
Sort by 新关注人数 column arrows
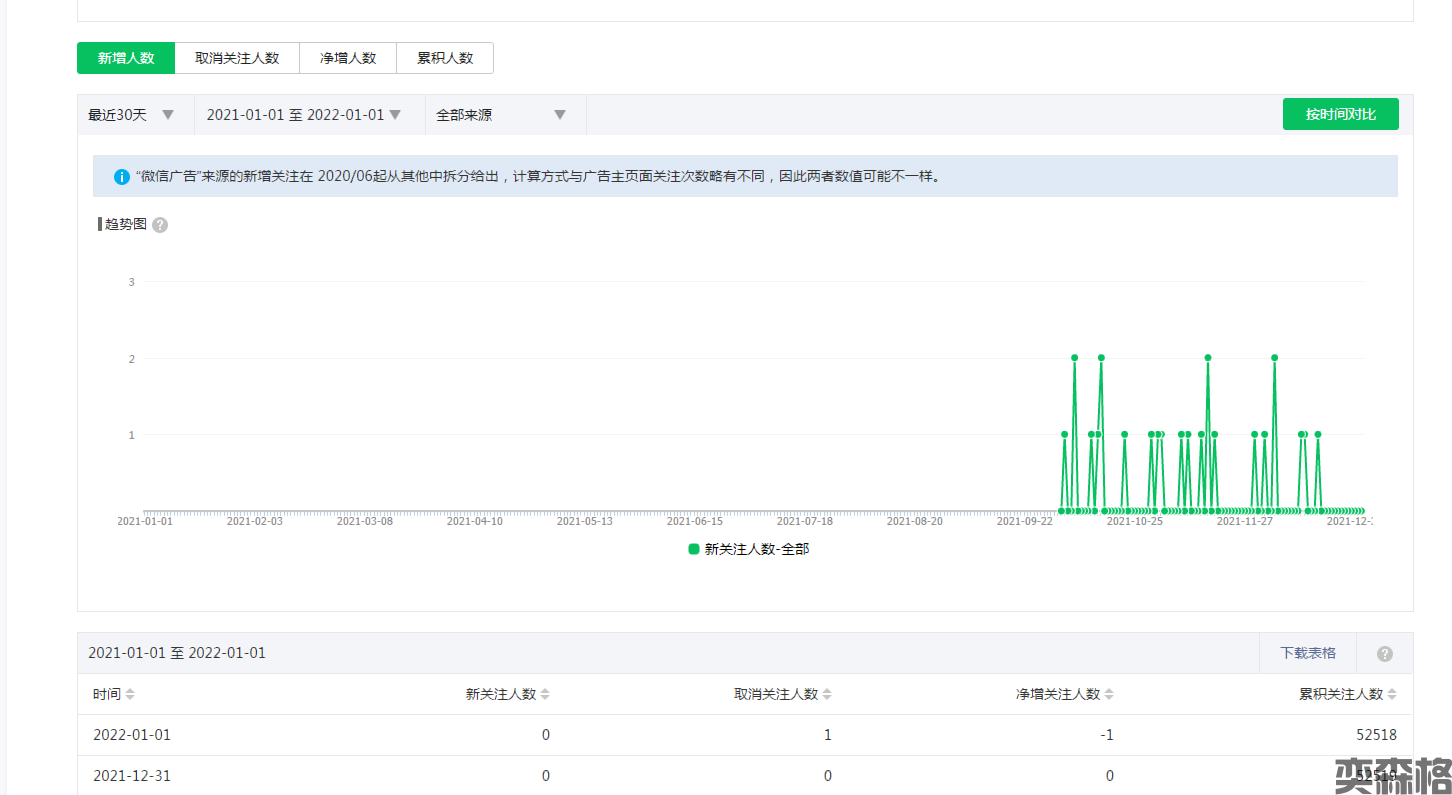[x=545, y=695]
